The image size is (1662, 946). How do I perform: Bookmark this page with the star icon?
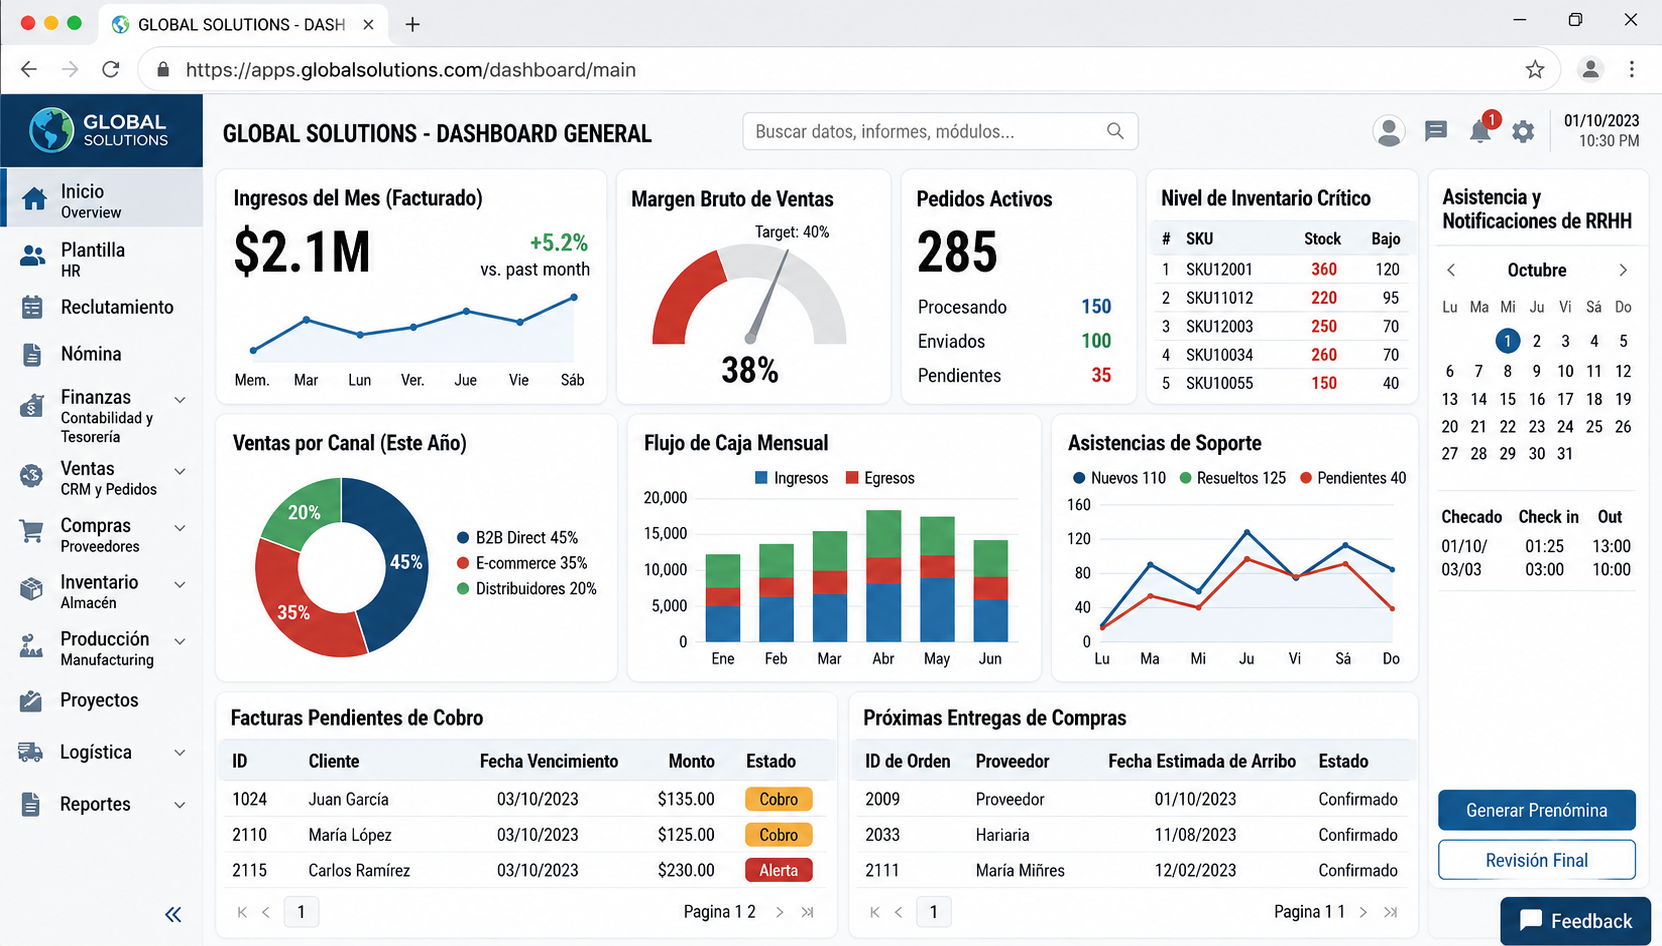pyautogui.click(x=1535, y=69)
